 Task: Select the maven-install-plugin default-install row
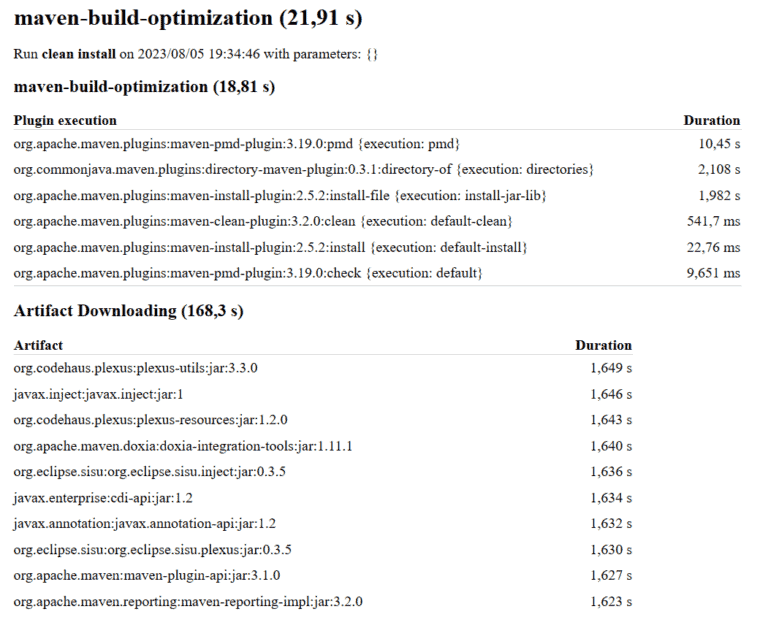(x=270, y=247)
